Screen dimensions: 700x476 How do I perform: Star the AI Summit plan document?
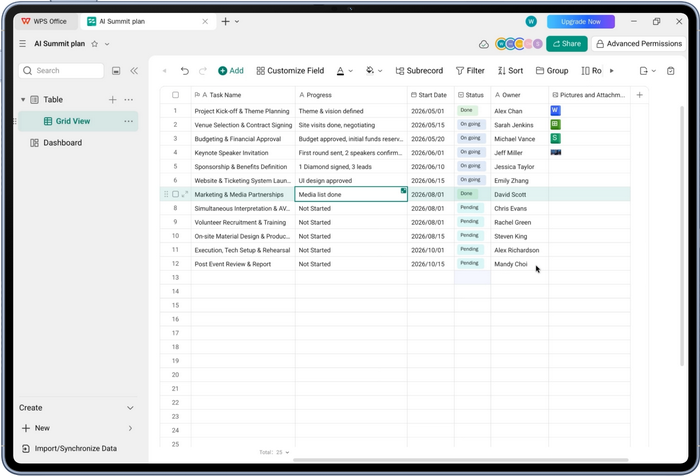point(95,44)
